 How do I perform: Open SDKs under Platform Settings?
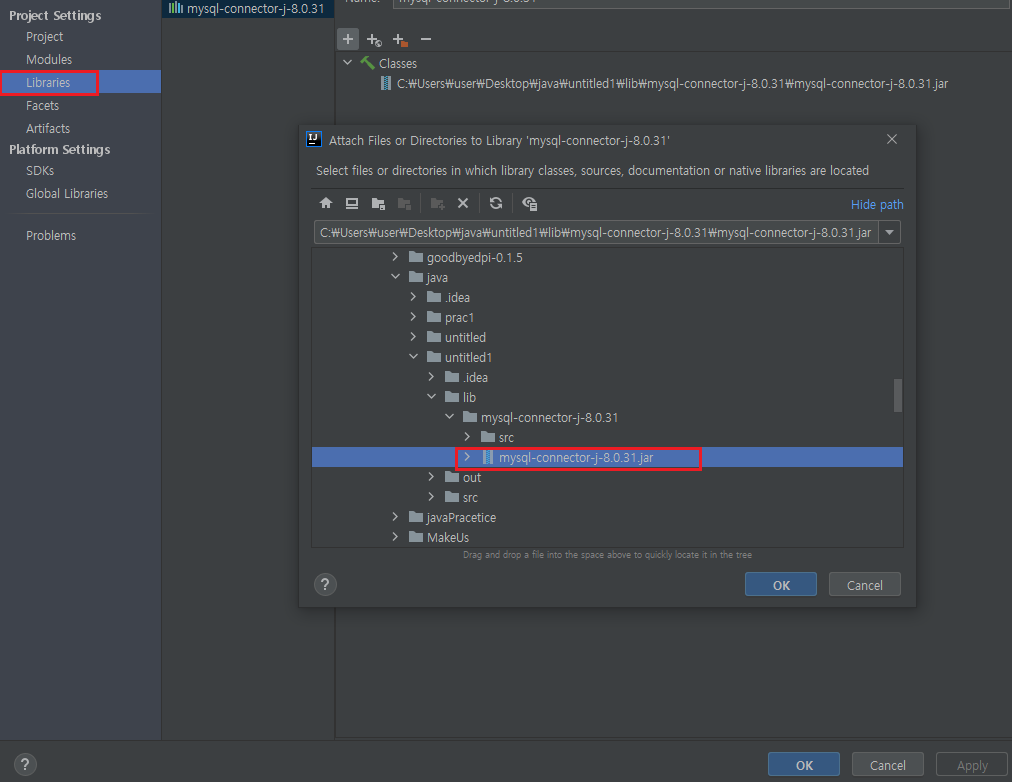[x=40, y=170]
